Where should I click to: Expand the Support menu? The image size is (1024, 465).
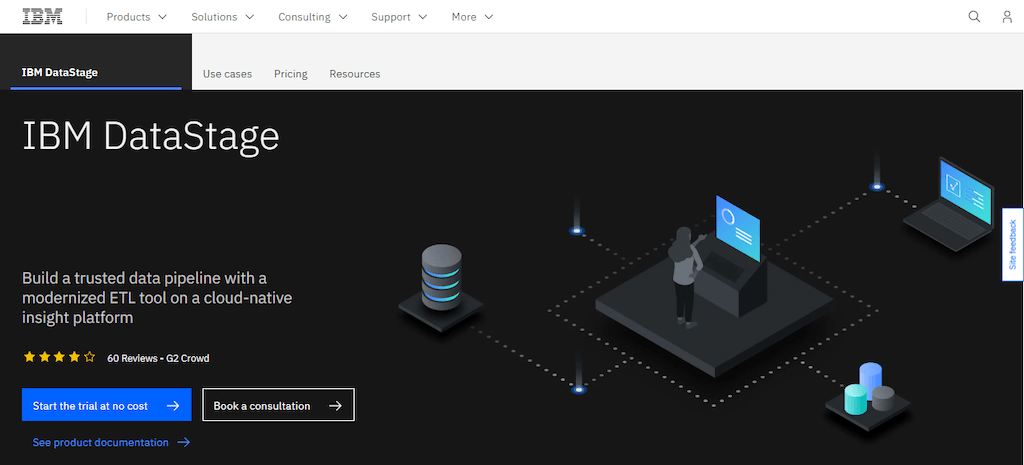tap(399, 17)
